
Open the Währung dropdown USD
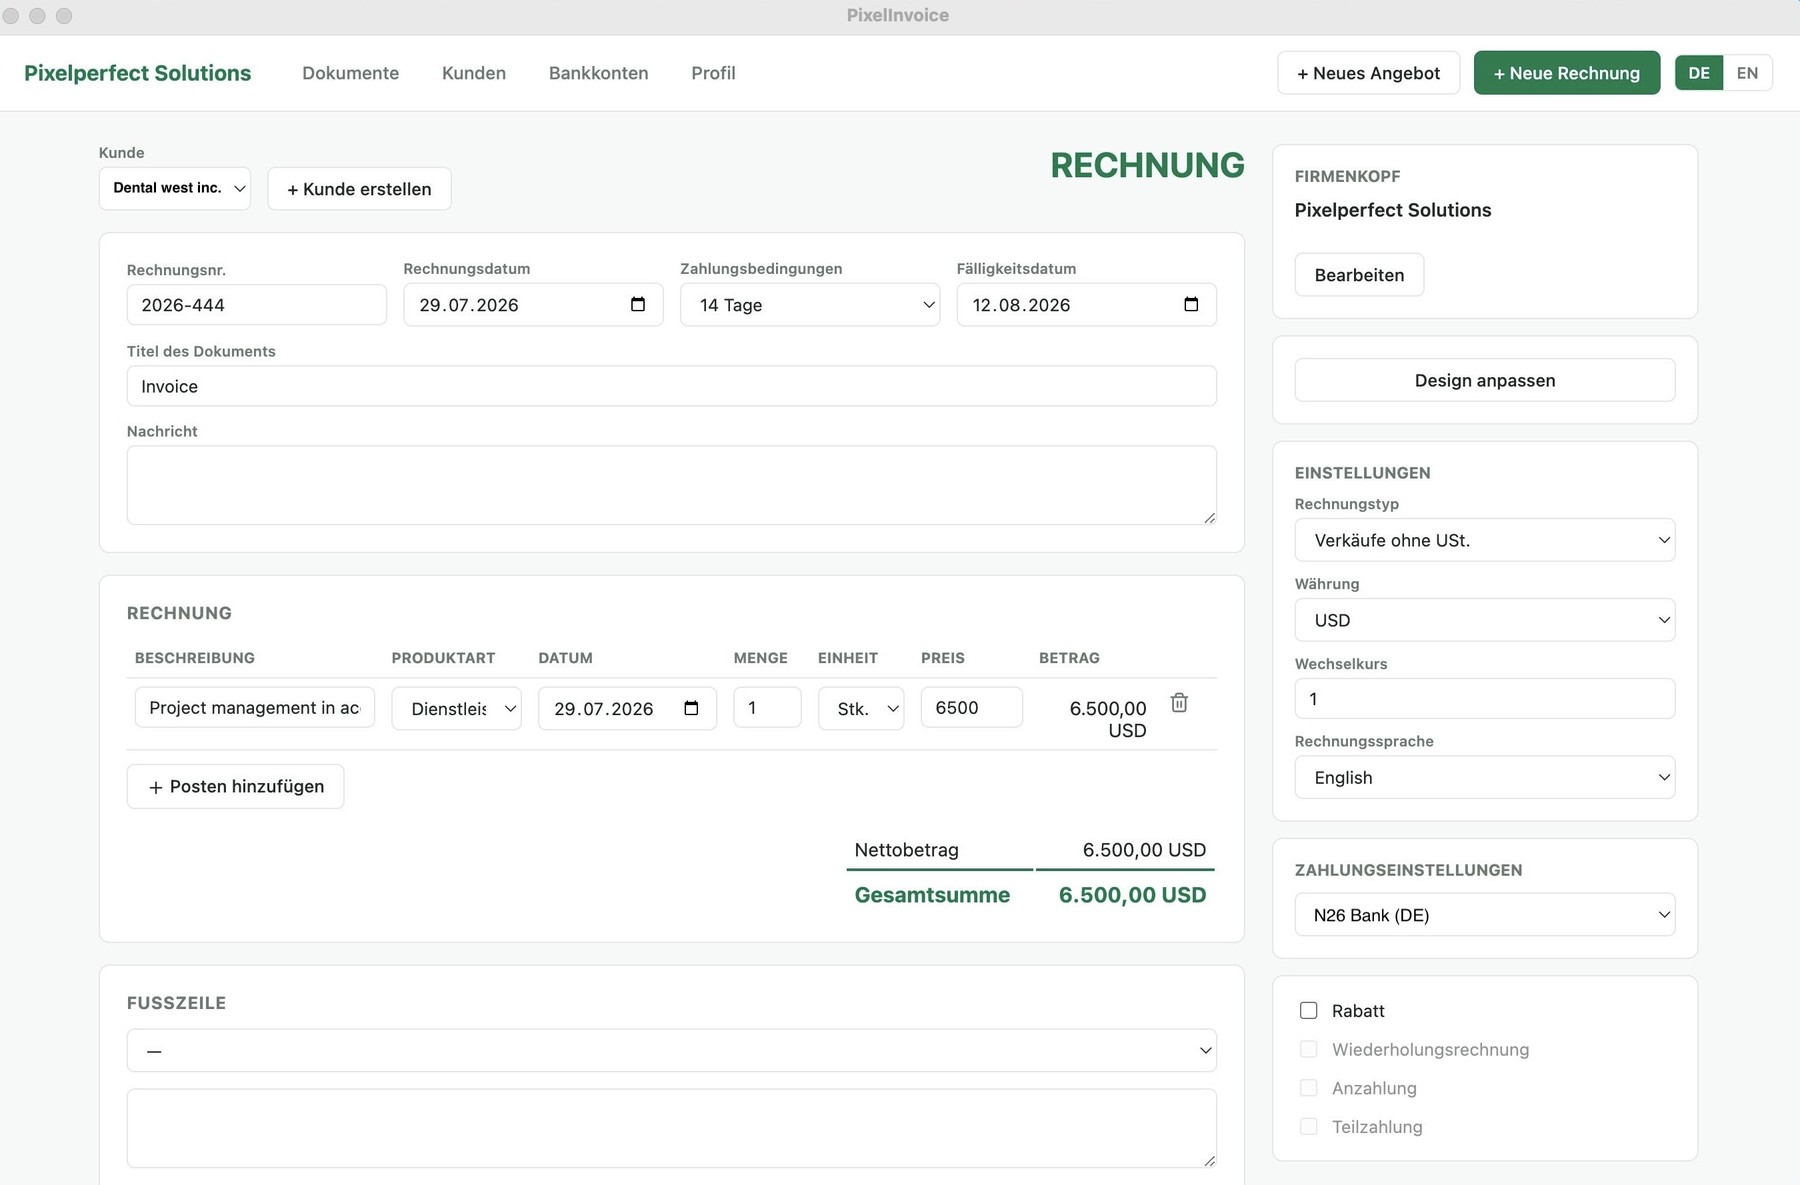pyautogui.click(x=1485, y=620)
